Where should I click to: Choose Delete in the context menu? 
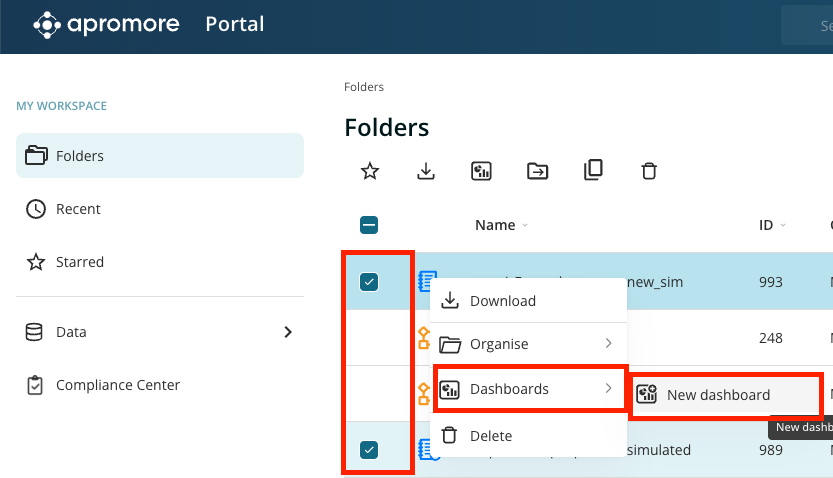[x=490, y=435]
